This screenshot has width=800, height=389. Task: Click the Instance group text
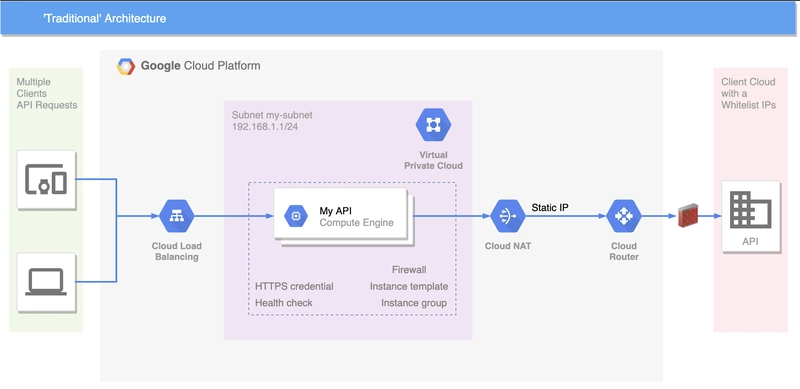414,303
